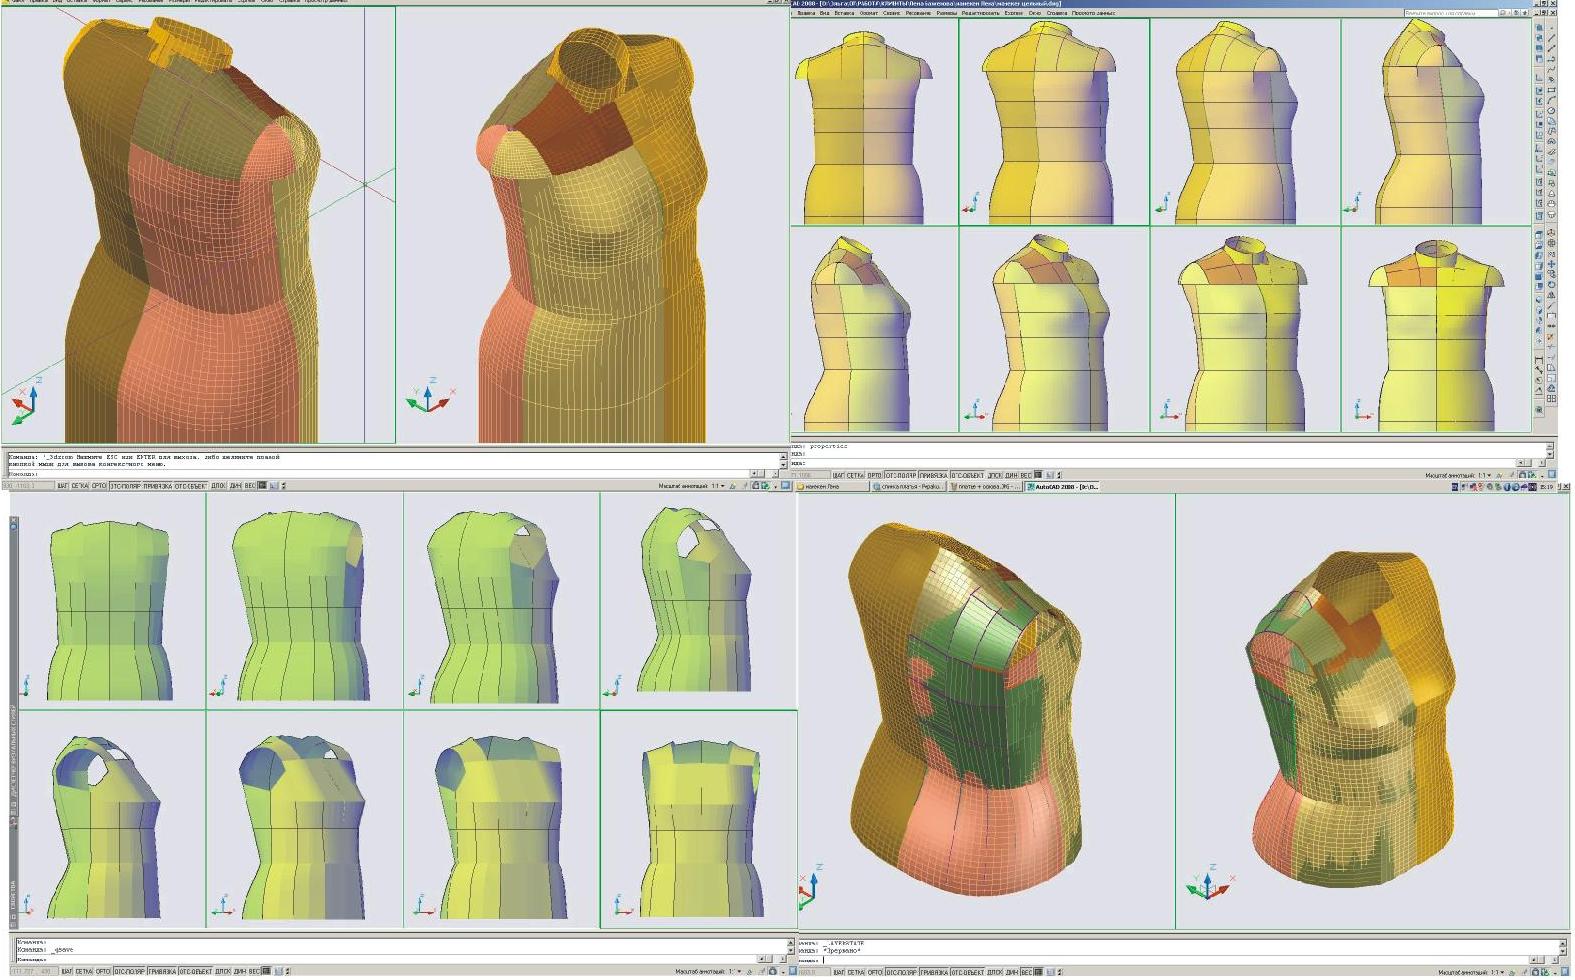Toggle ОТС-ПОЛЯР polar tracking in top-right window
The width and height of the screenshot is (1575, 980).
point(901,475)
